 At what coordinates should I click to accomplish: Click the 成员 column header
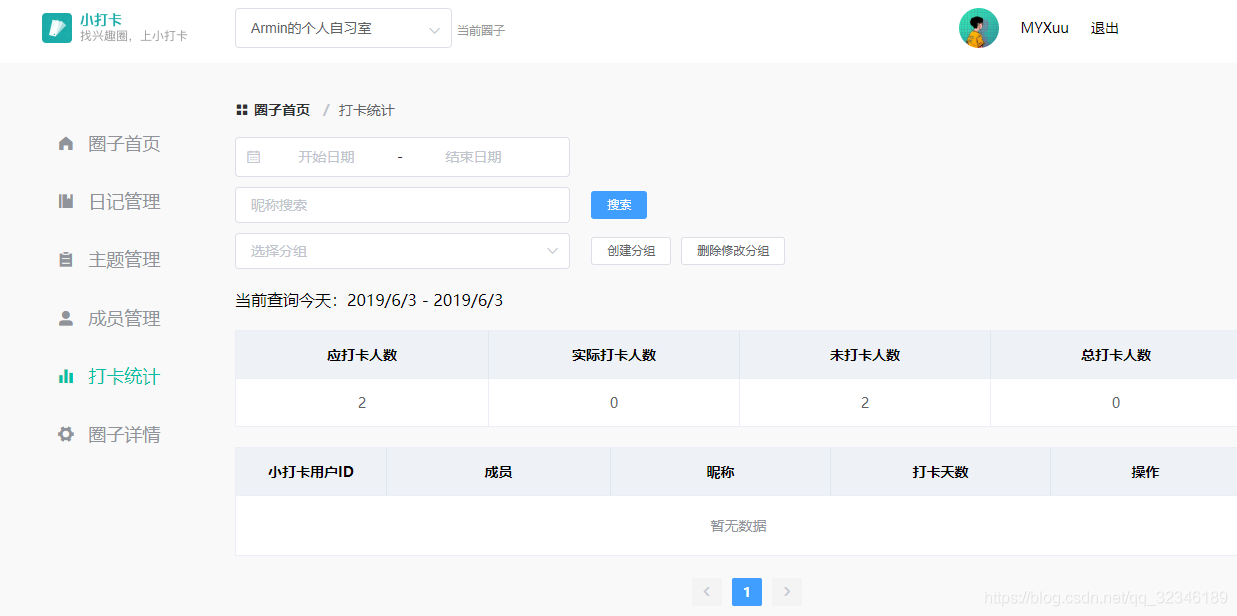(x=498, y=472)
